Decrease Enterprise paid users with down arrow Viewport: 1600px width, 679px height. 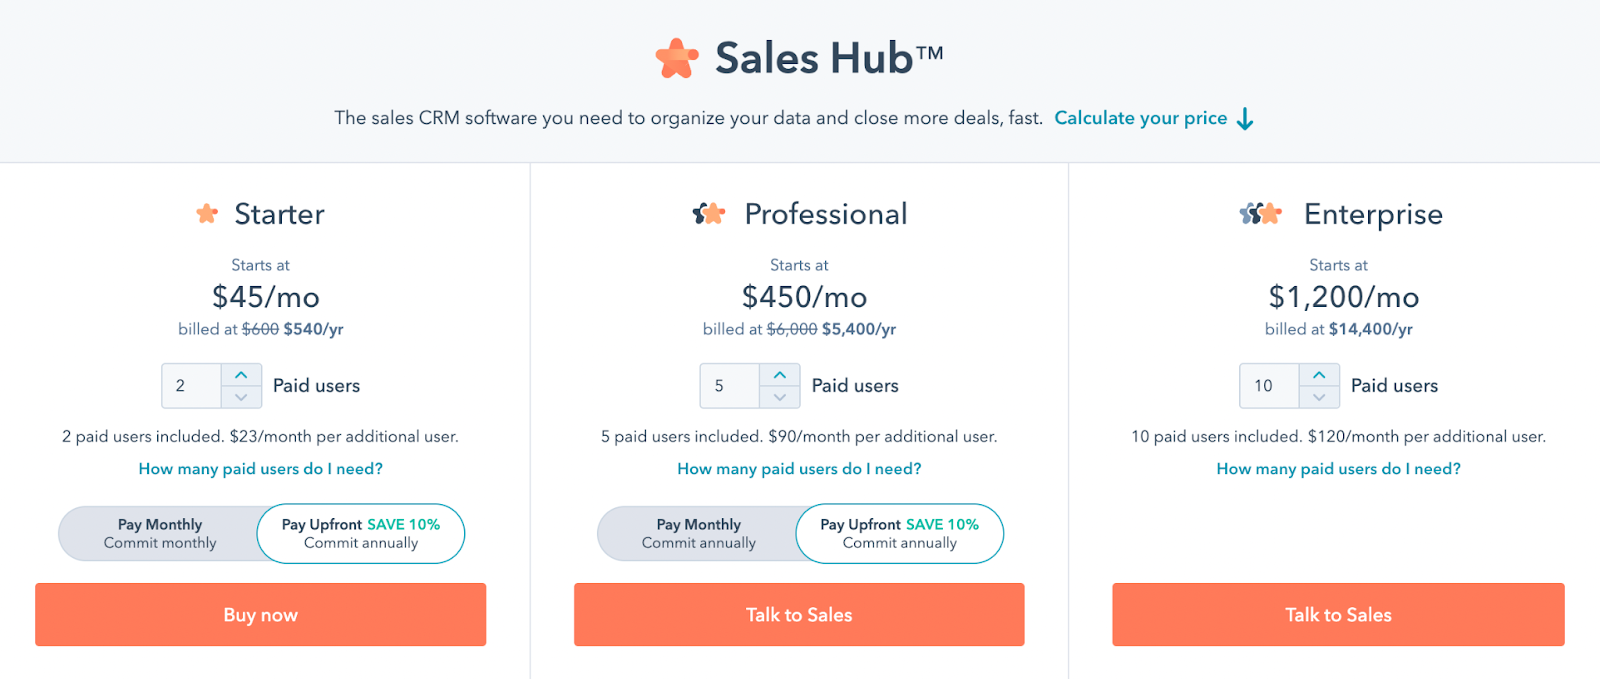1319,397
